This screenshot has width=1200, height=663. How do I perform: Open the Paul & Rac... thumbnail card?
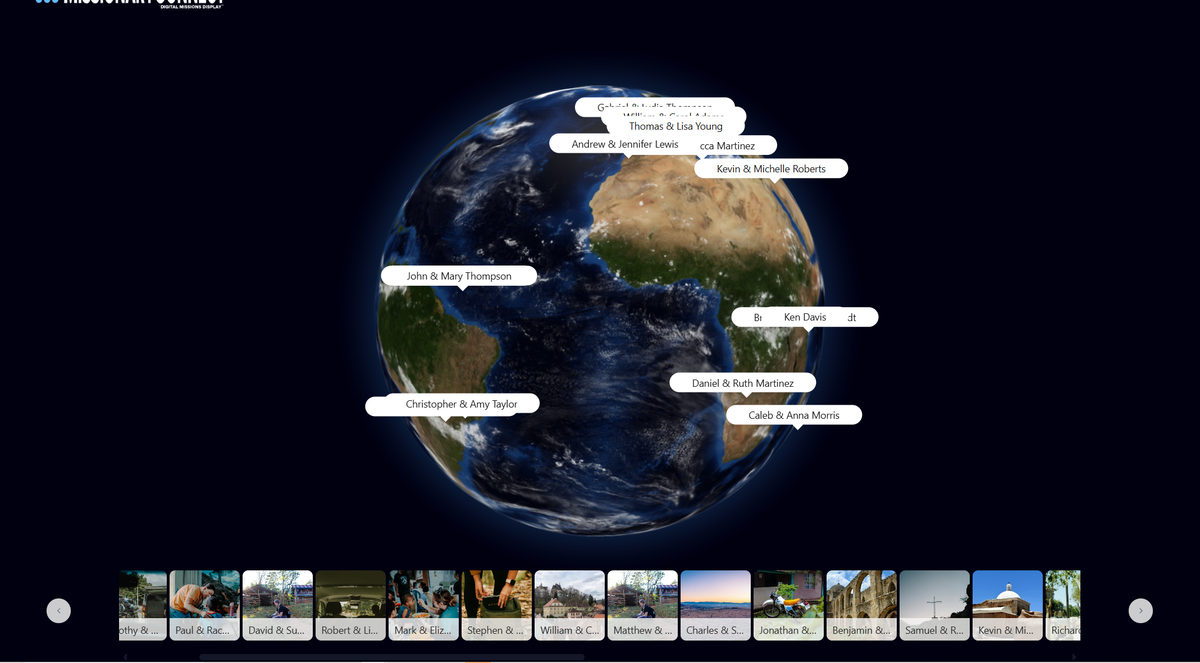205,605
